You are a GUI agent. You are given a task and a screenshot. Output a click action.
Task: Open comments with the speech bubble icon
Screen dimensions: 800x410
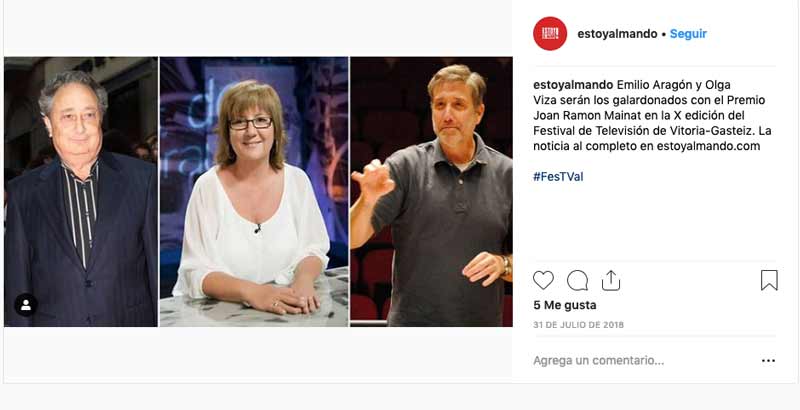click(x=577, y=280)
